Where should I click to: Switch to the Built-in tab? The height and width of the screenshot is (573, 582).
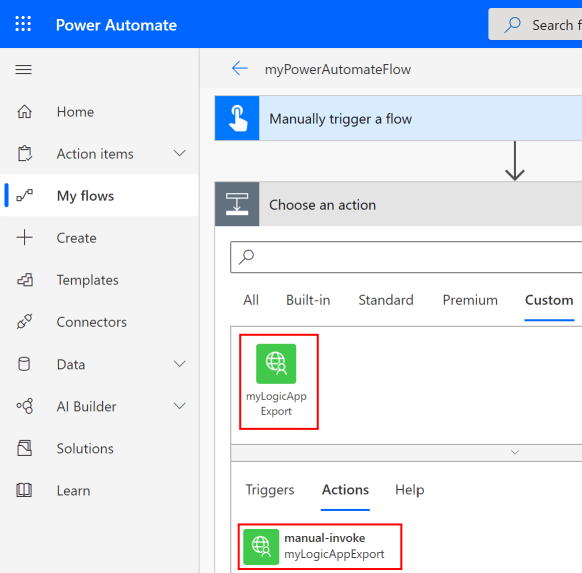(x=308, y=300)
